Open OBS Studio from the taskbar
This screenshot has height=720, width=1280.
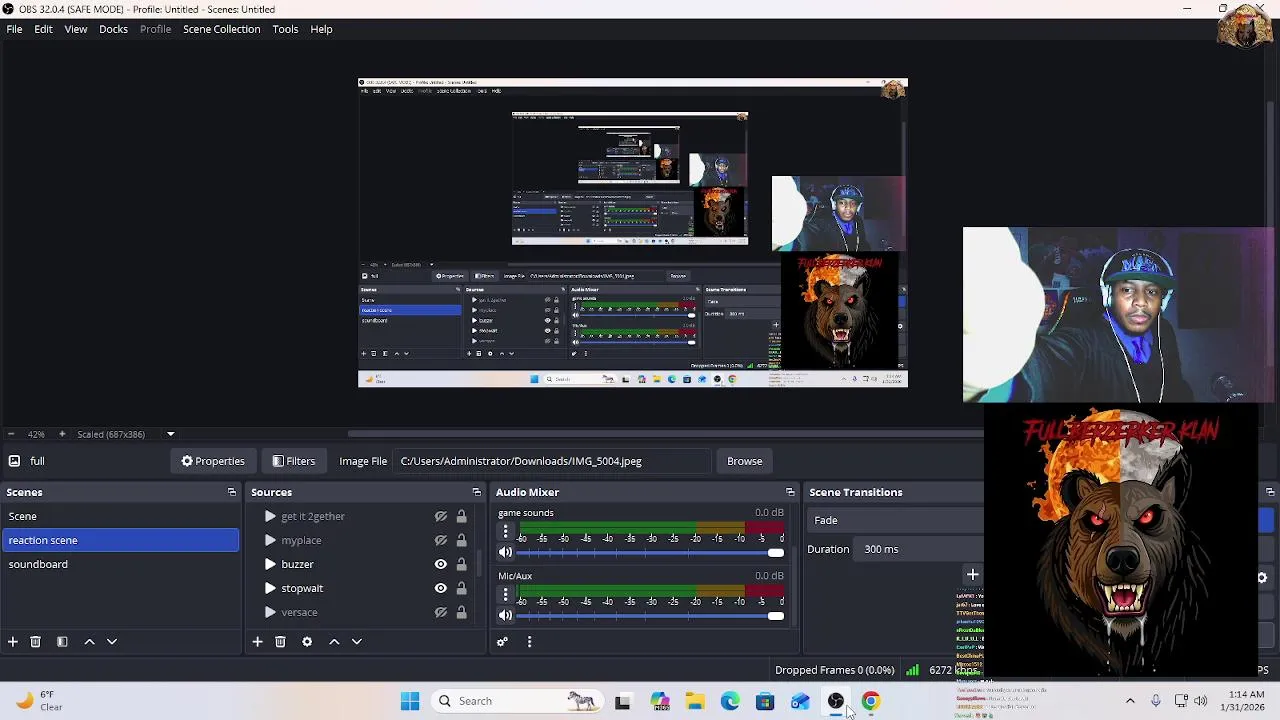(835, 701)
